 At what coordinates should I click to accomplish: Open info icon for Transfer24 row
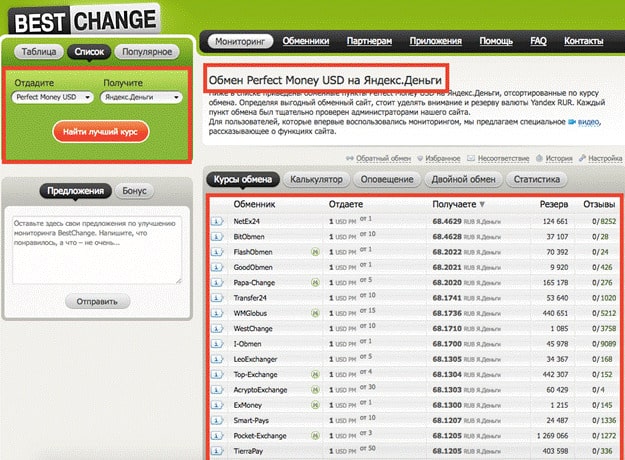point(217,298)
